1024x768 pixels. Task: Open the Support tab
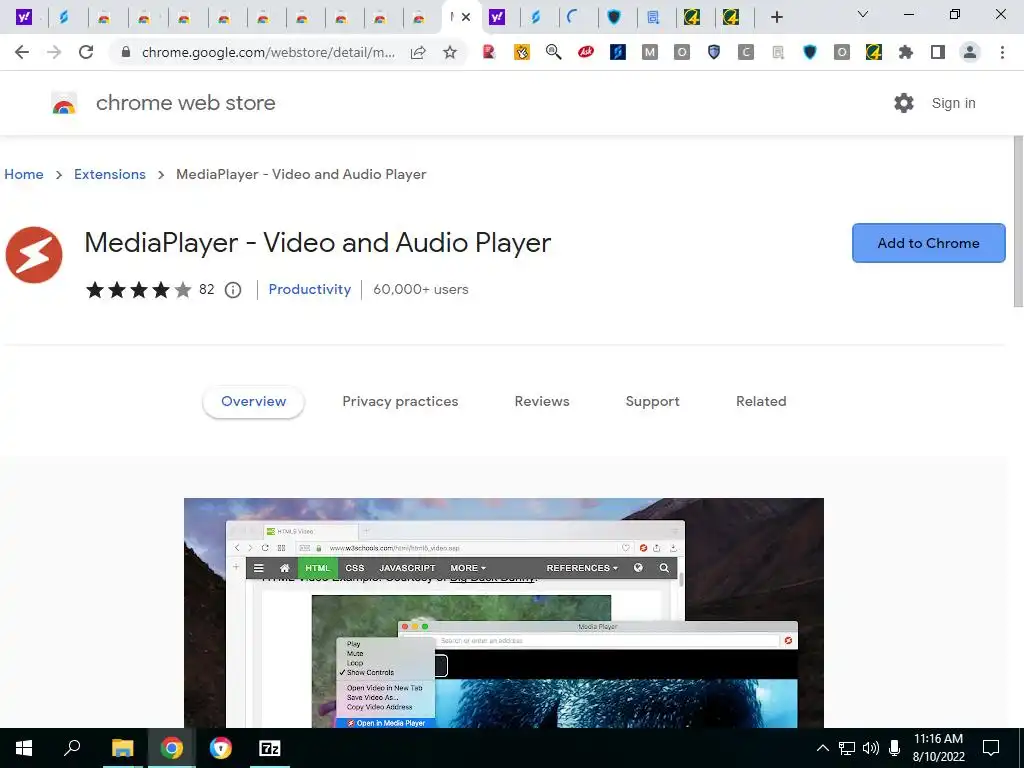(x=652, y=402)
